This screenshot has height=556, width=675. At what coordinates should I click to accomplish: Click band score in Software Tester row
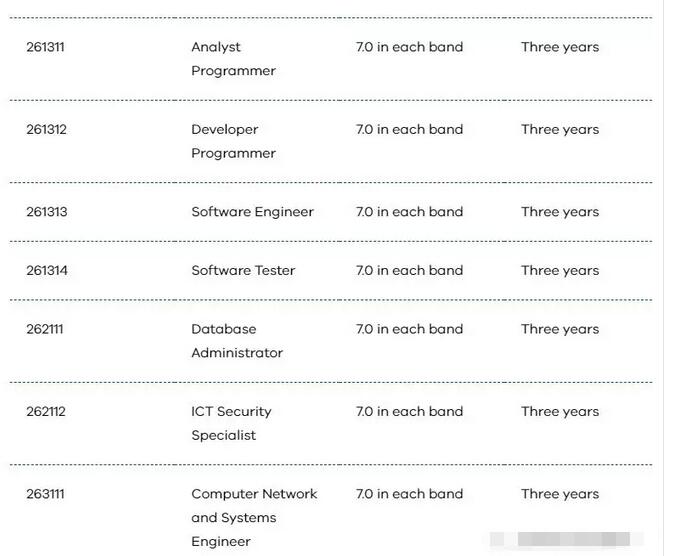click(409, 271)
